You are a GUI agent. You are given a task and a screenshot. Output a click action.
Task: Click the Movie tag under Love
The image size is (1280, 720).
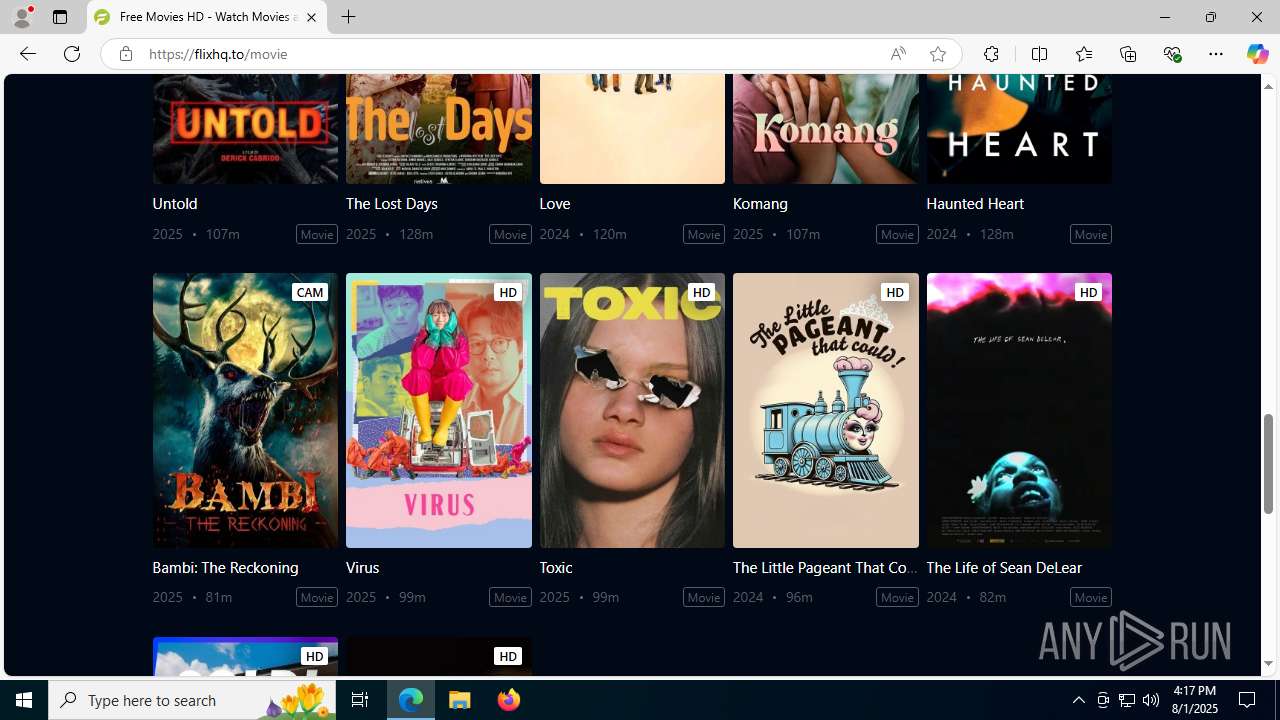(704, 234)
